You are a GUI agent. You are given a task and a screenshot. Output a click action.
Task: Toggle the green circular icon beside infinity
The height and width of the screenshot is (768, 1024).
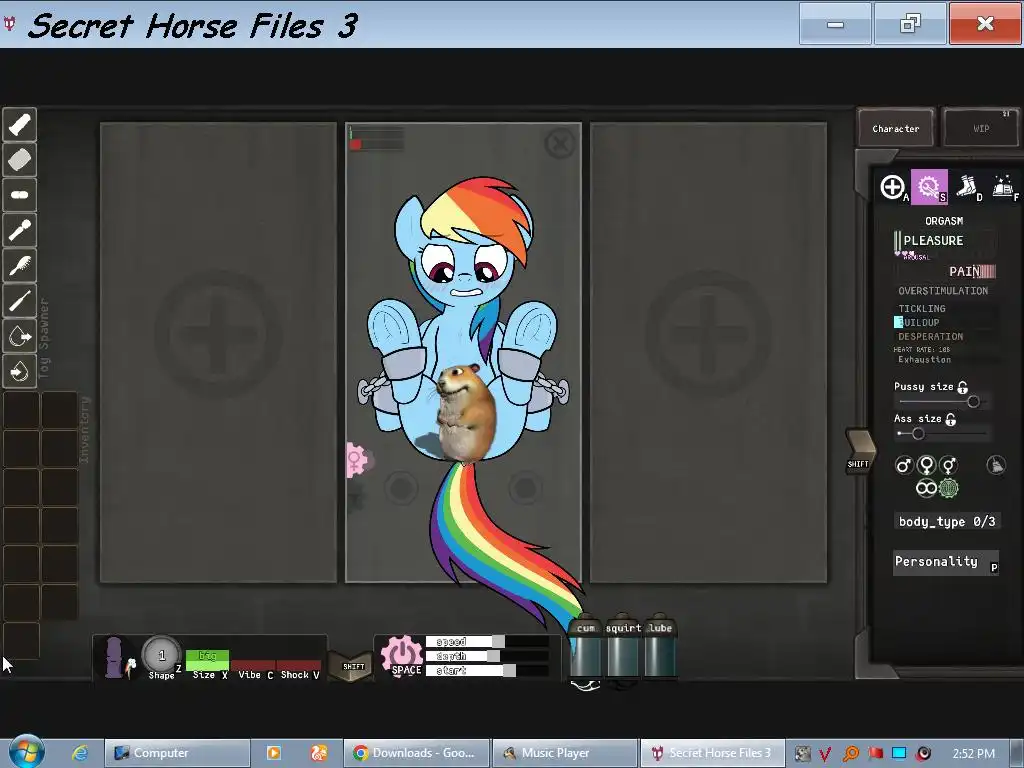(949, 488)
